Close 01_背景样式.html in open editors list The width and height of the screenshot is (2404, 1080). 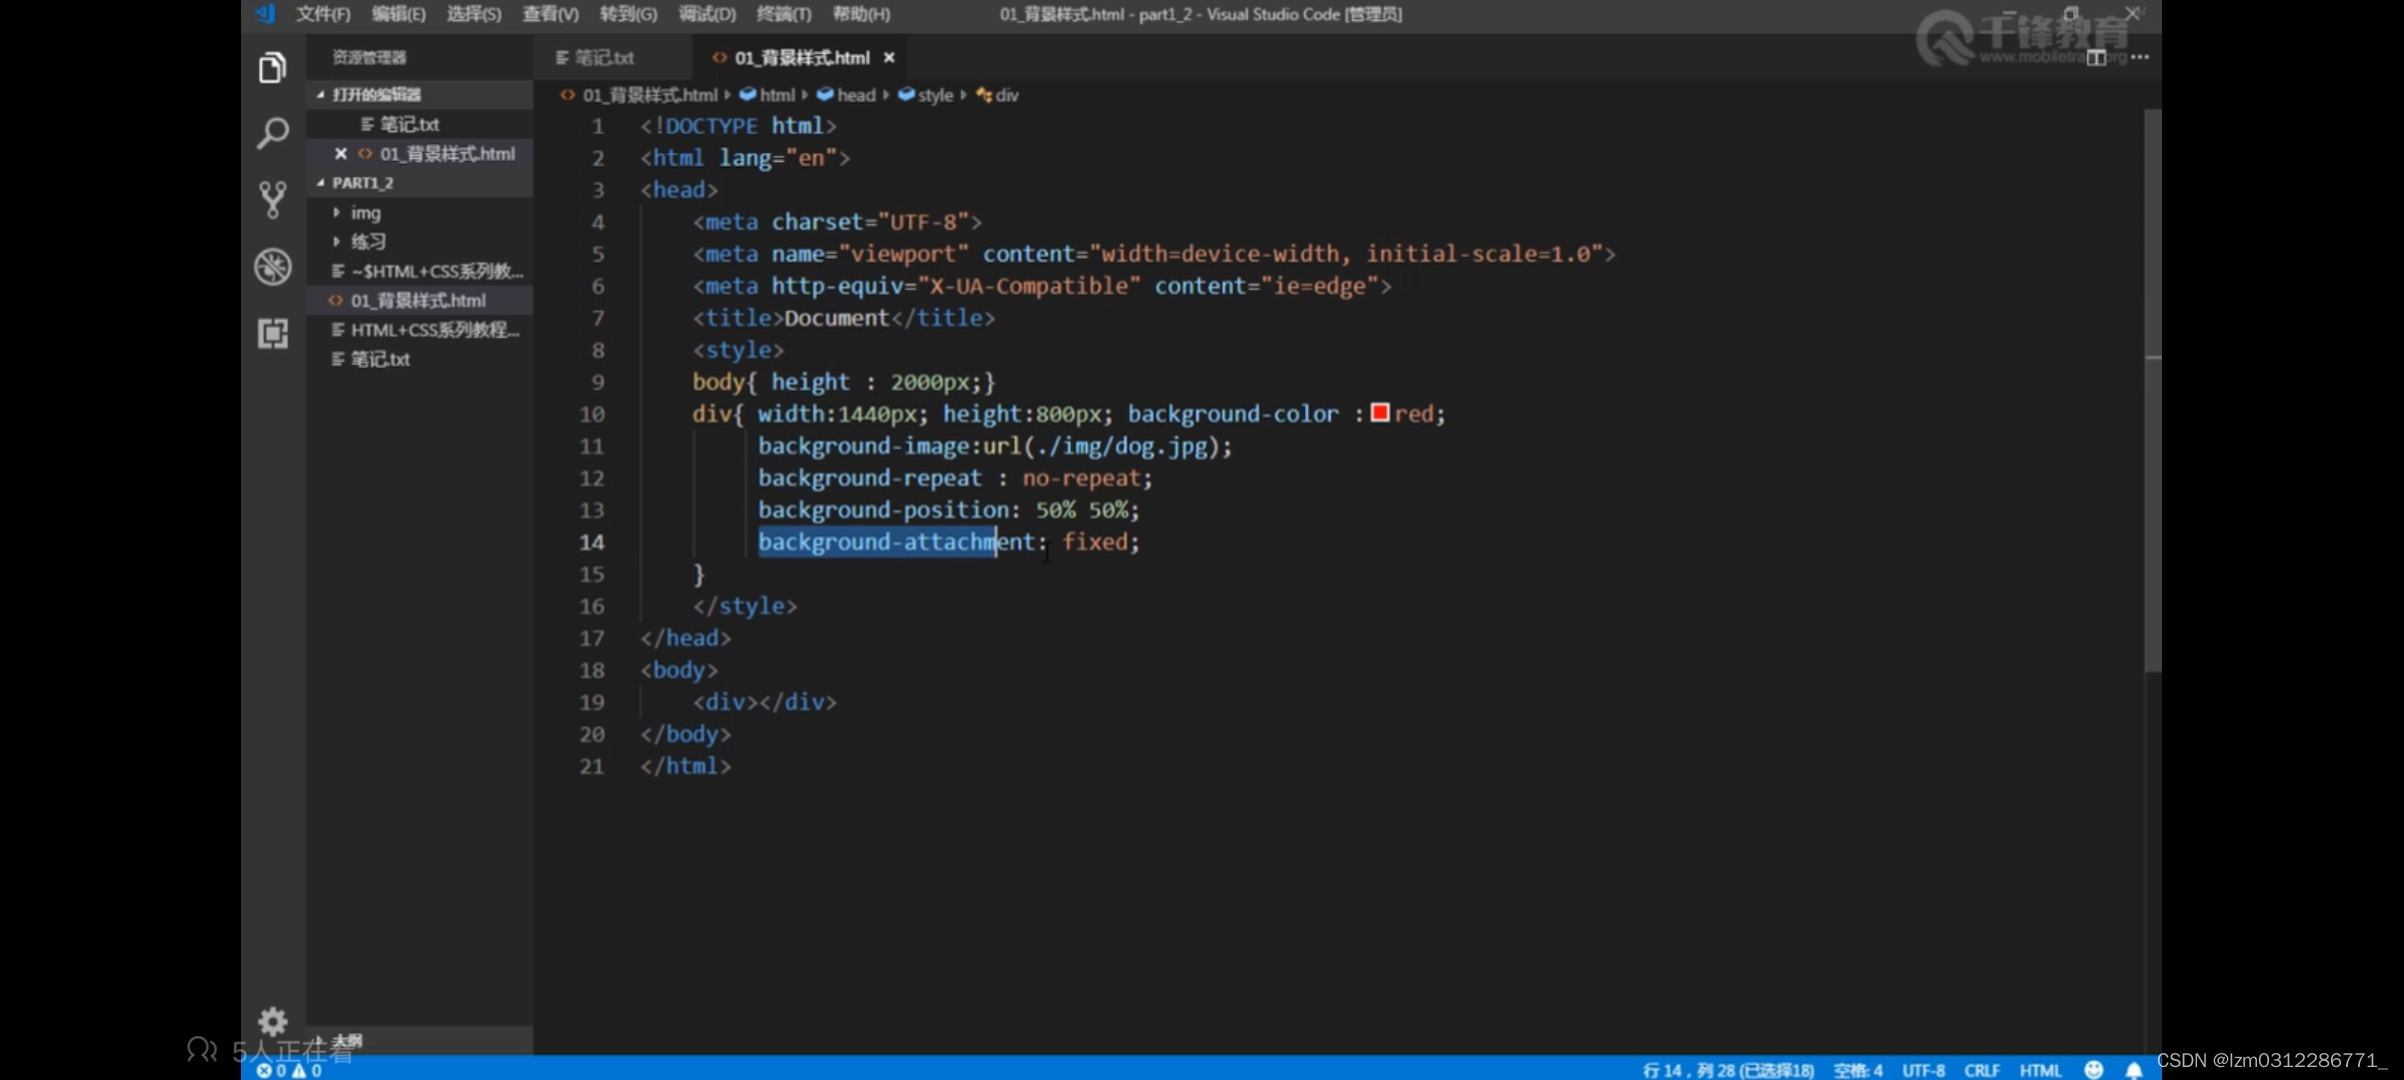[340, 154]
